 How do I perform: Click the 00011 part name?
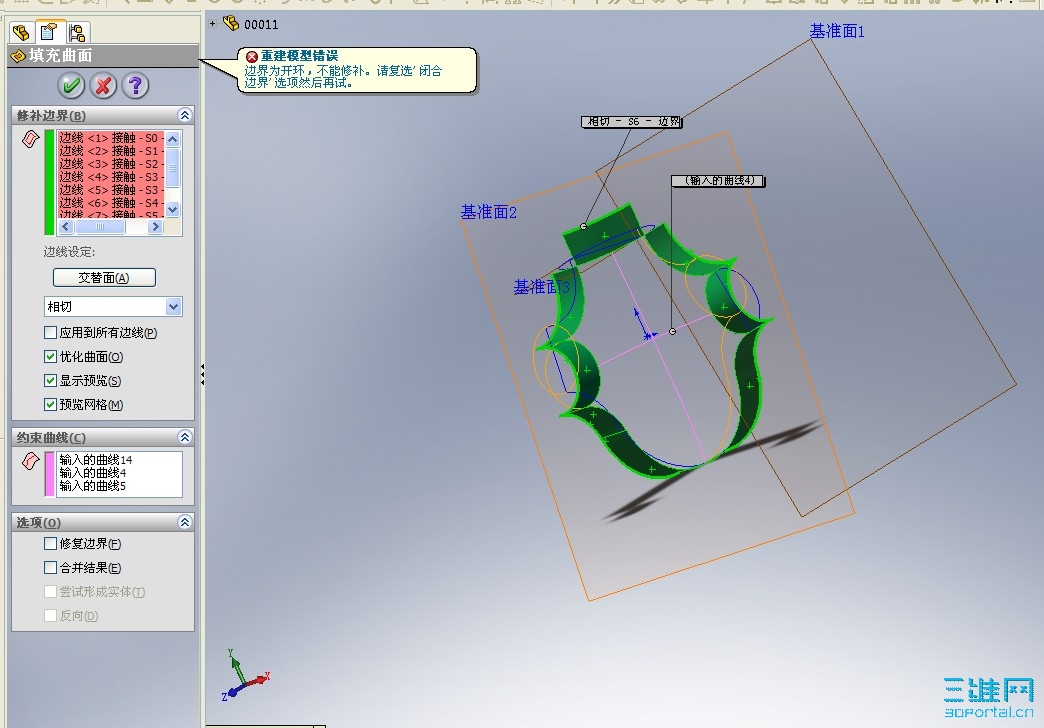pos(261,25)
